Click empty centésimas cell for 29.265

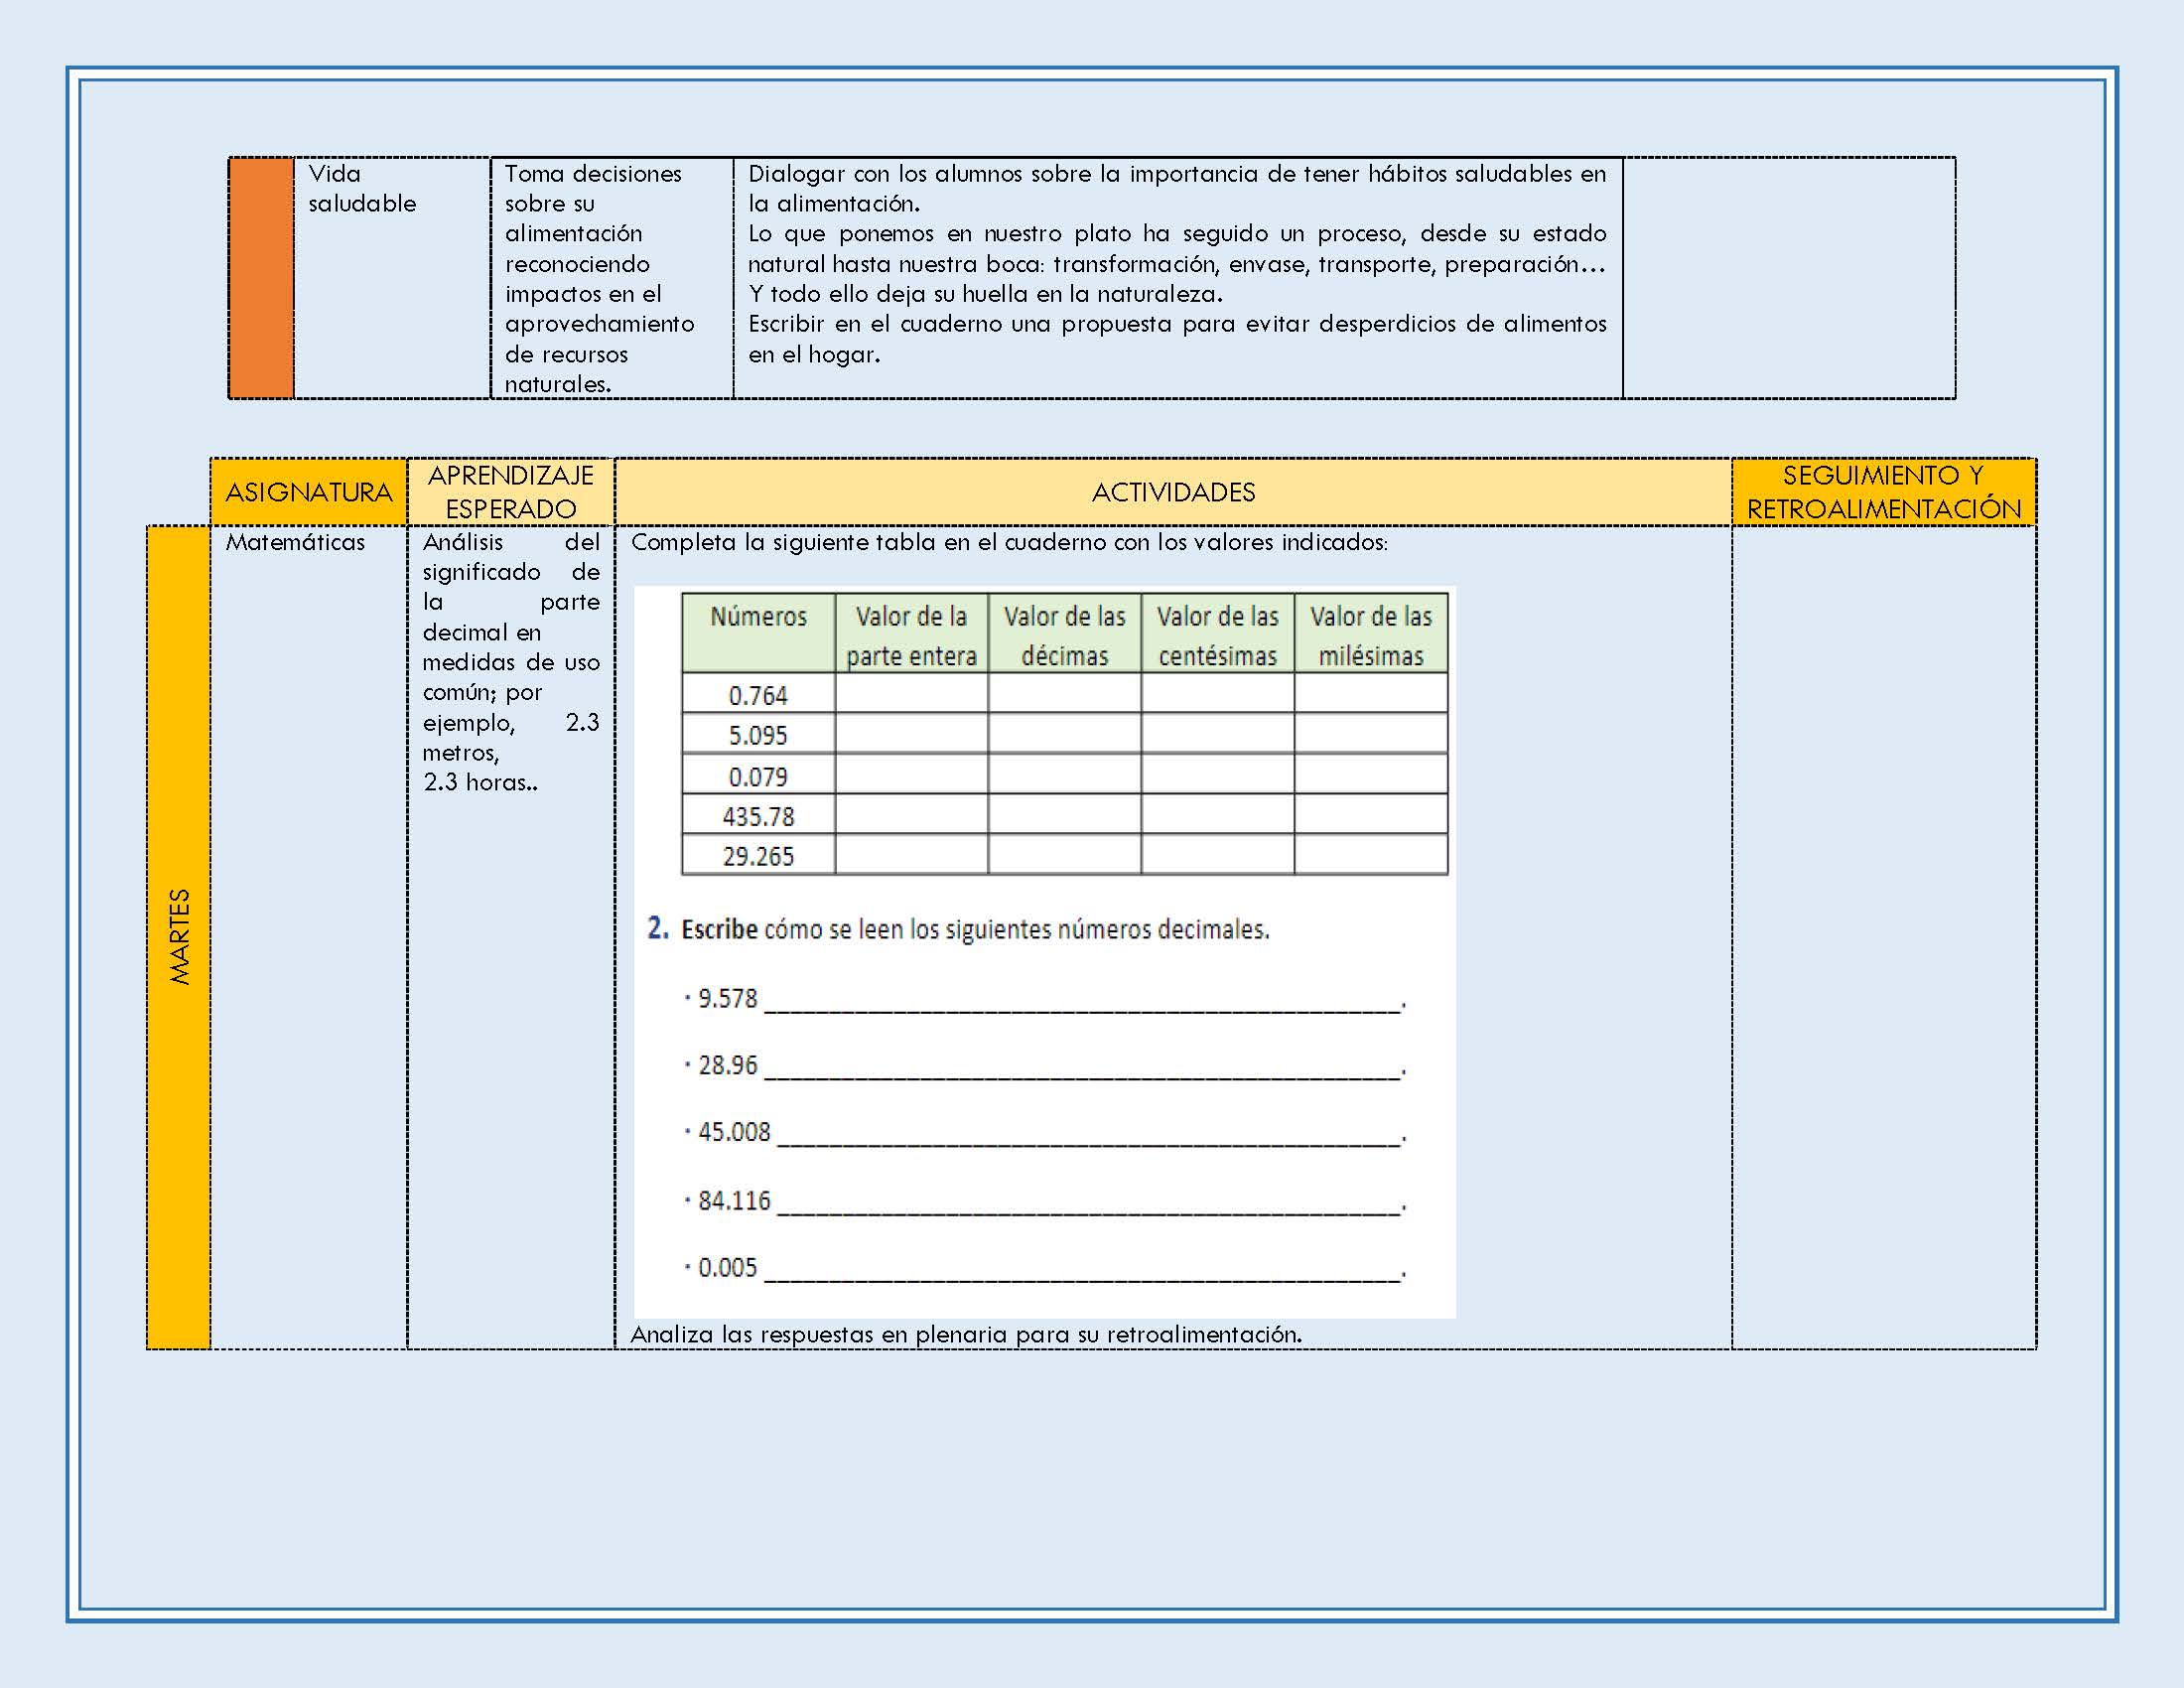[1217, 855]
